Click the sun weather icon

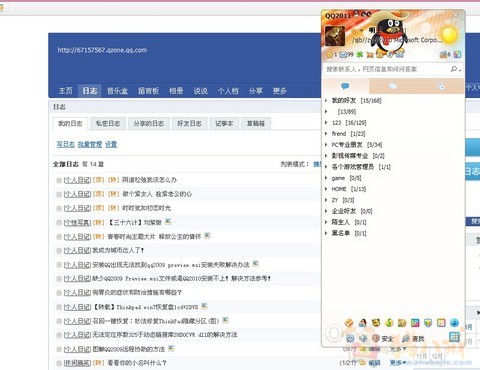pos(449,35)
